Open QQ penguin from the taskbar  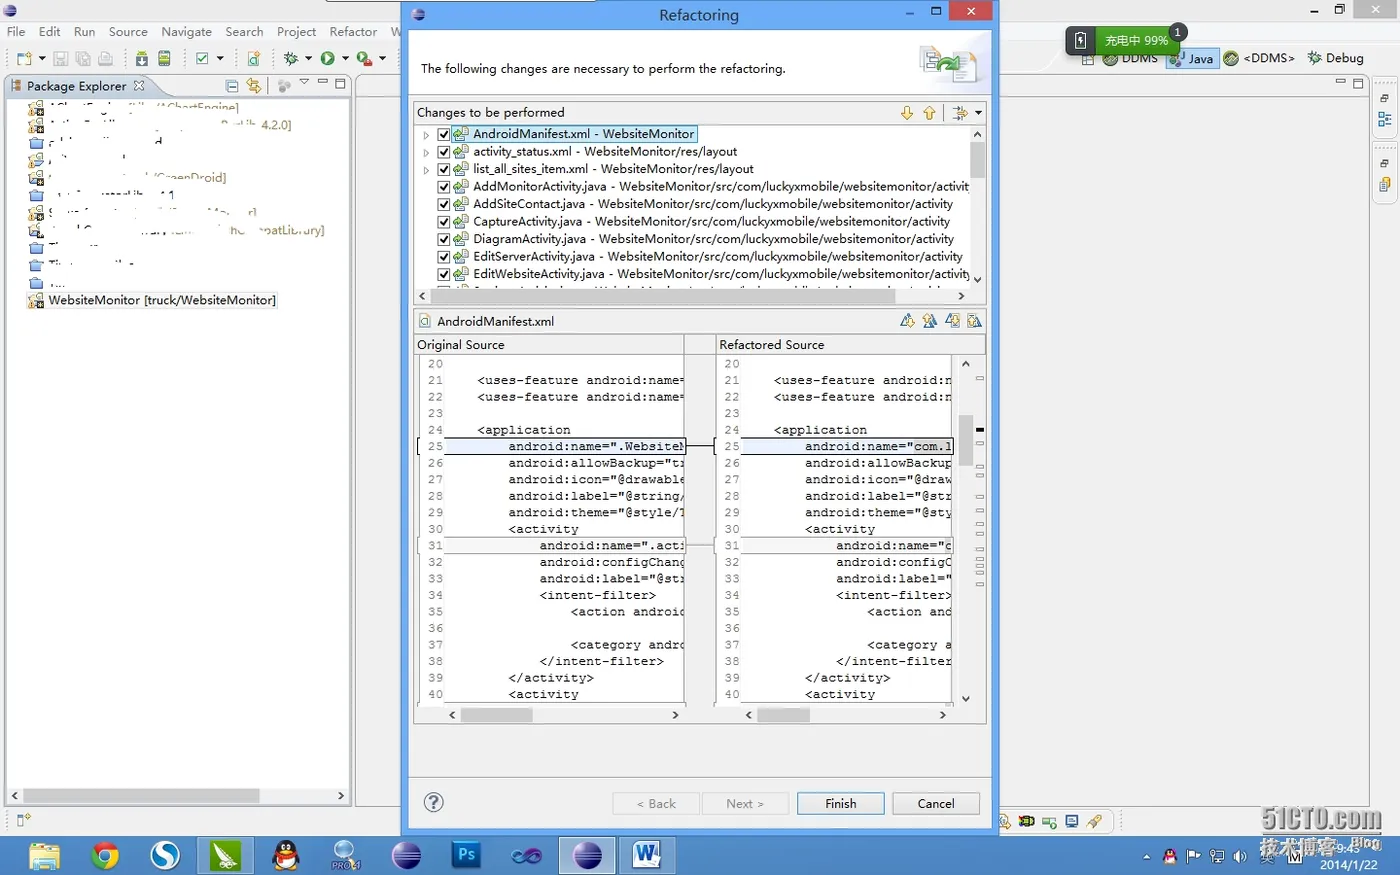(286, 856)
